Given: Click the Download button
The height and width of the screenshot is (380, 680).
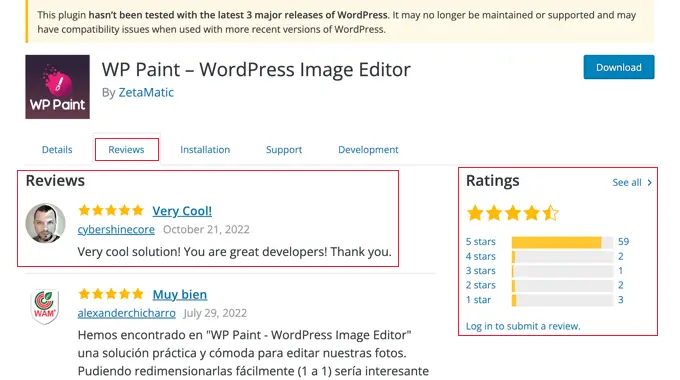Looking at the screenshot, I should [x=619, y=67].
